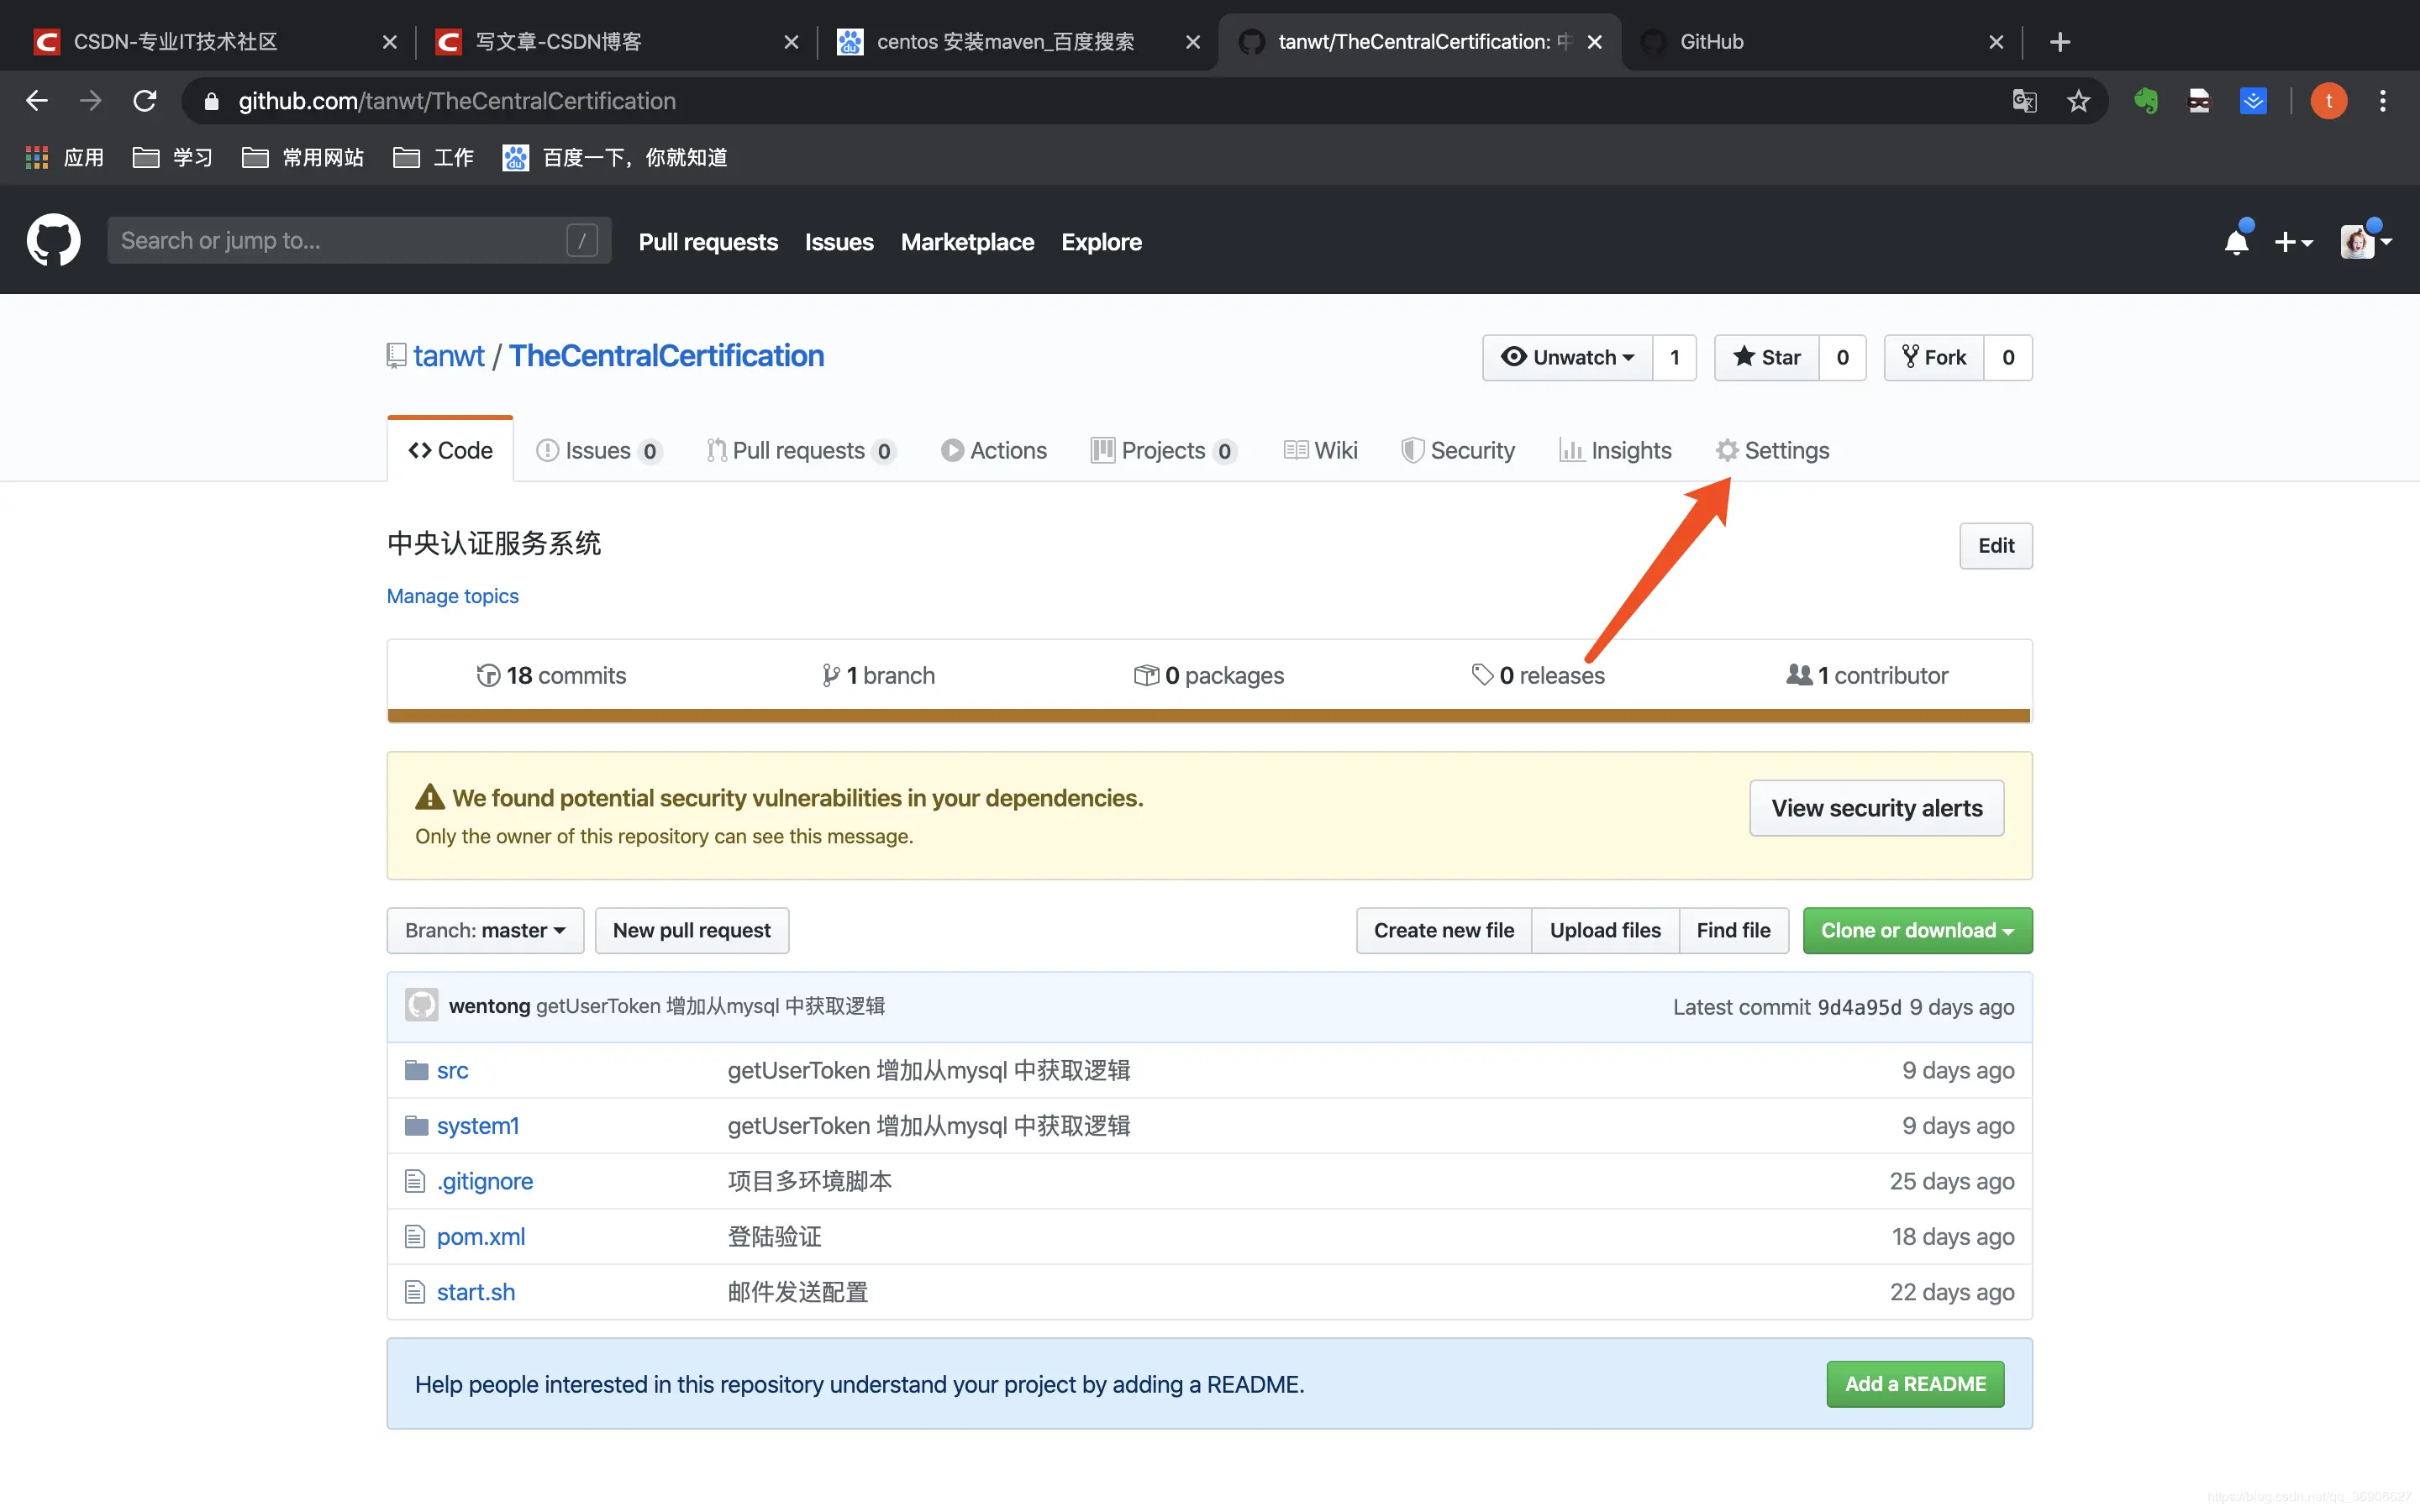Bookmark page with the star icon
The image size is (2420, 1512).
click(2078, 101)
